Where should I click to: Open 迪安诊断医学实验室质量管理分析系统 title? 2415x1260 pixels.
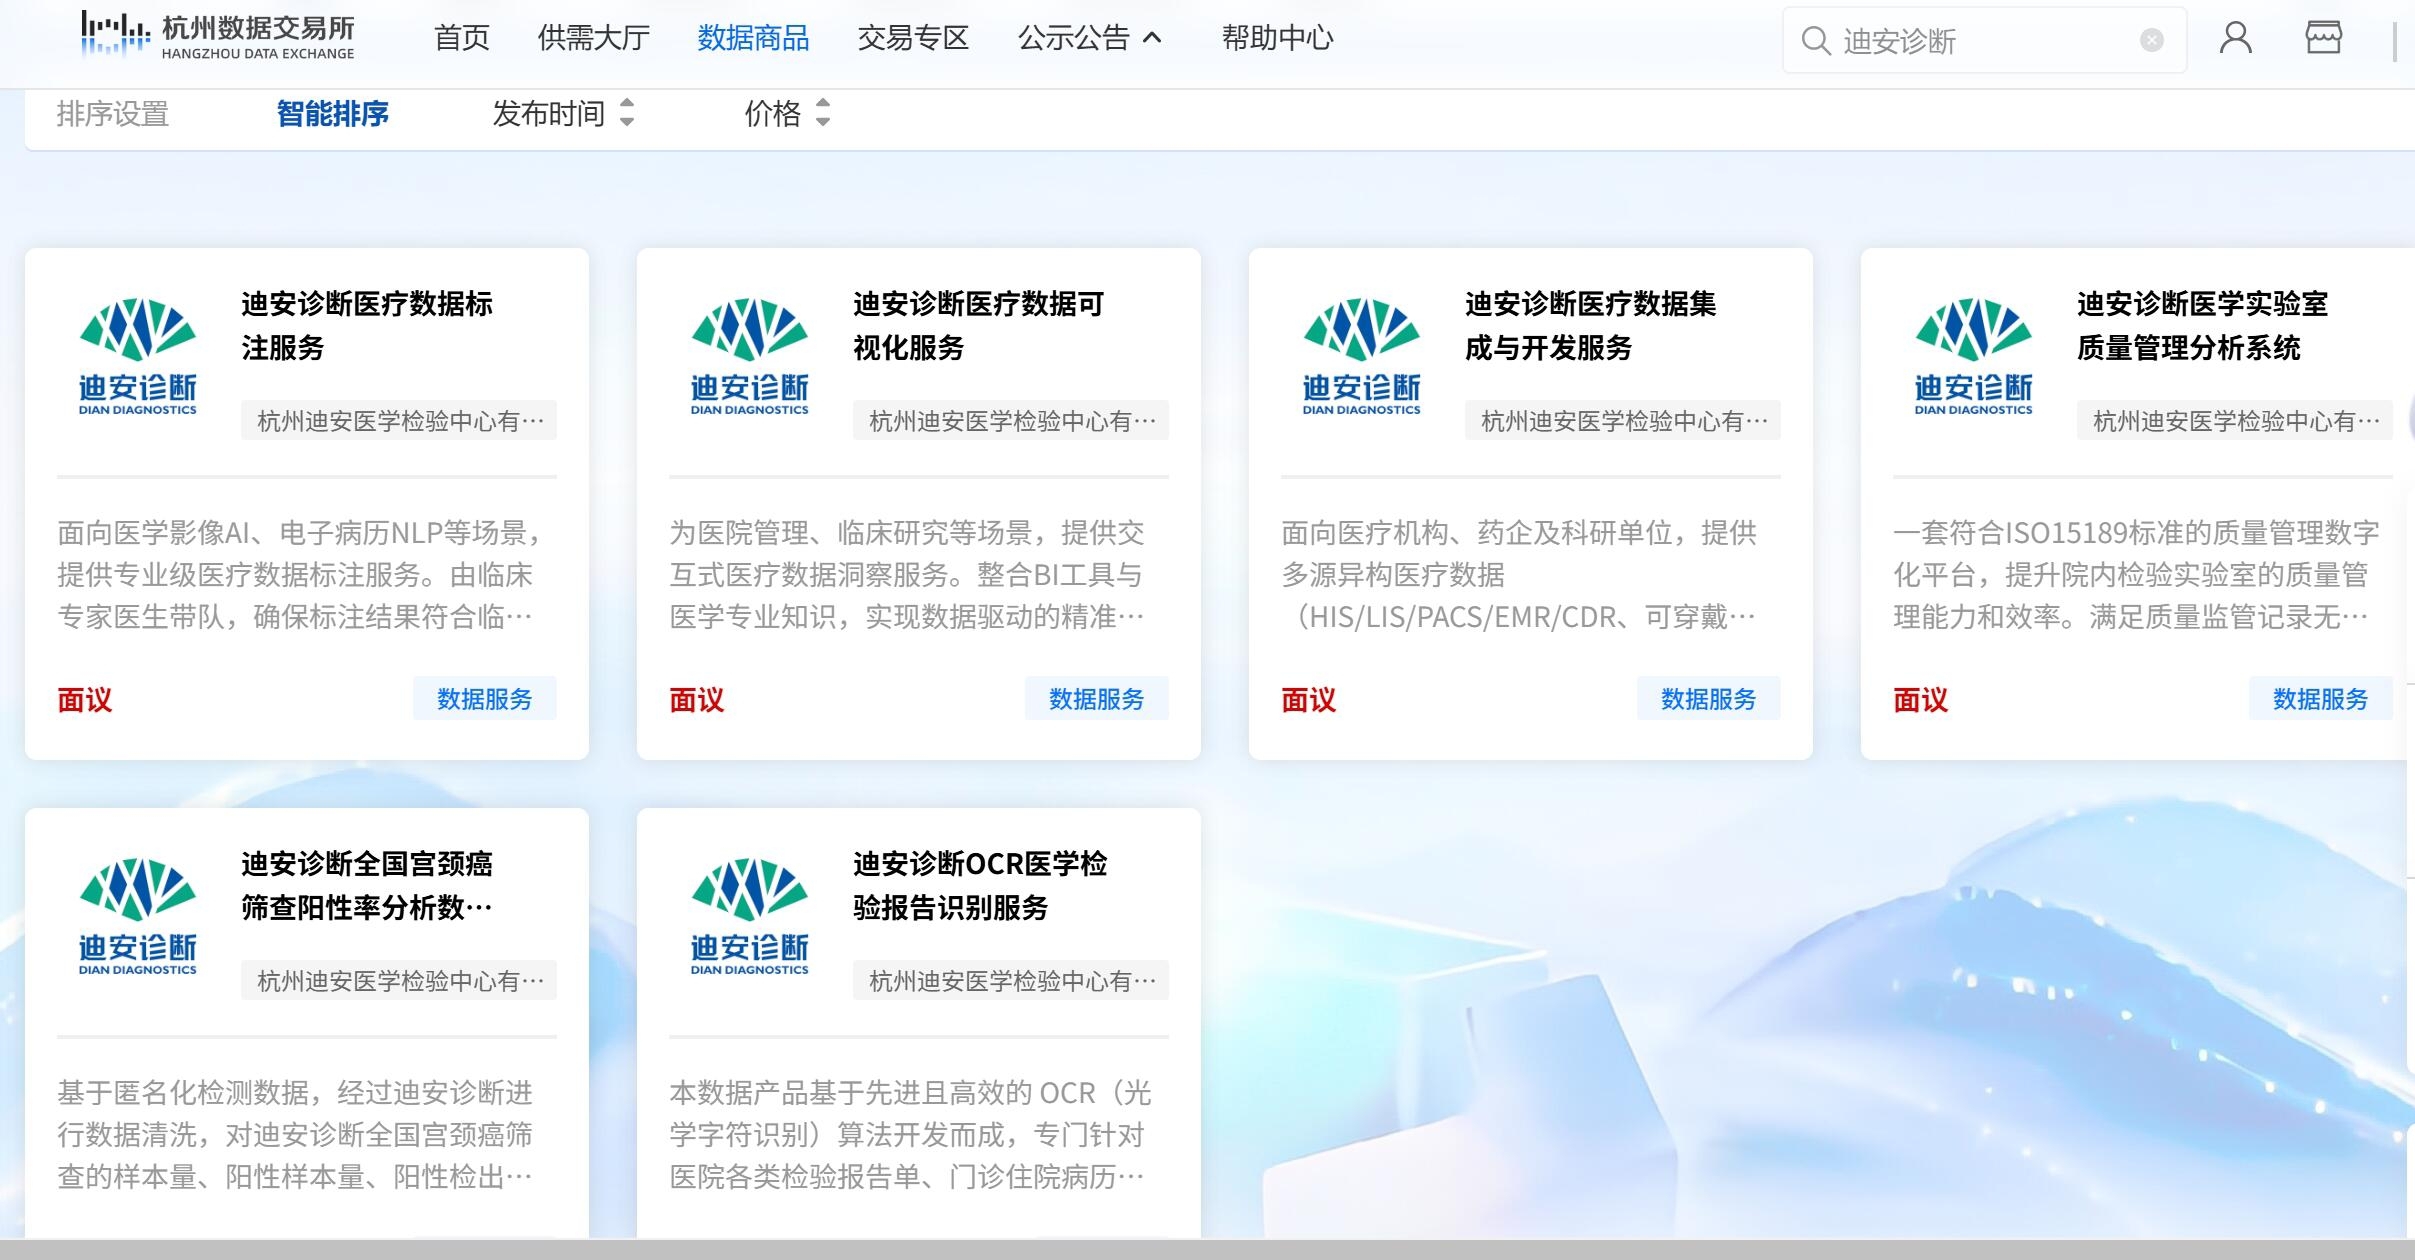(2203, 326)
